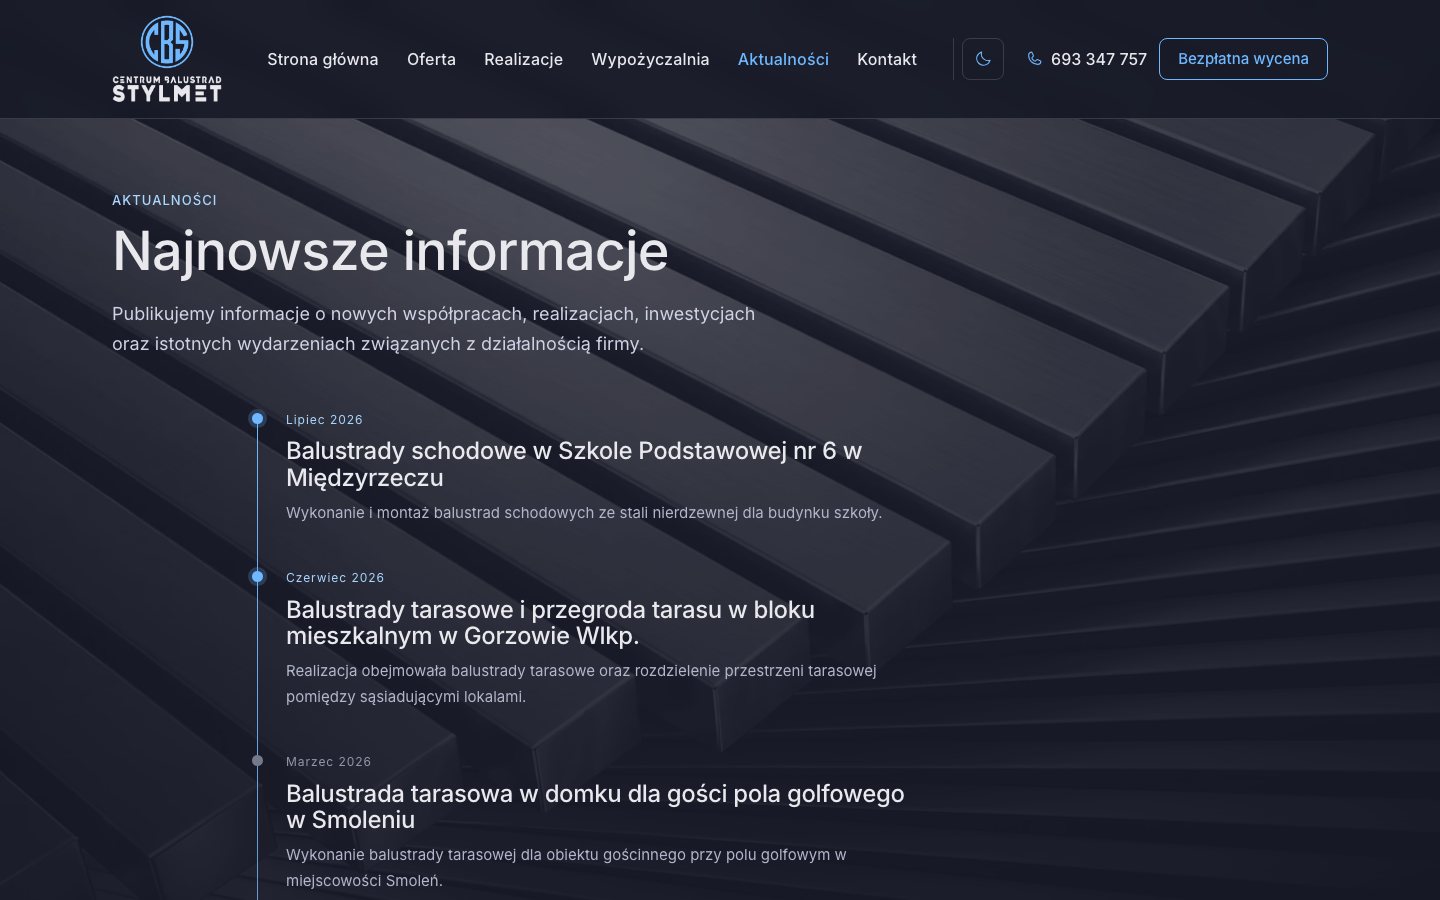Click the Czerwiec 2026 timeline dot

(x=257, y=577)
